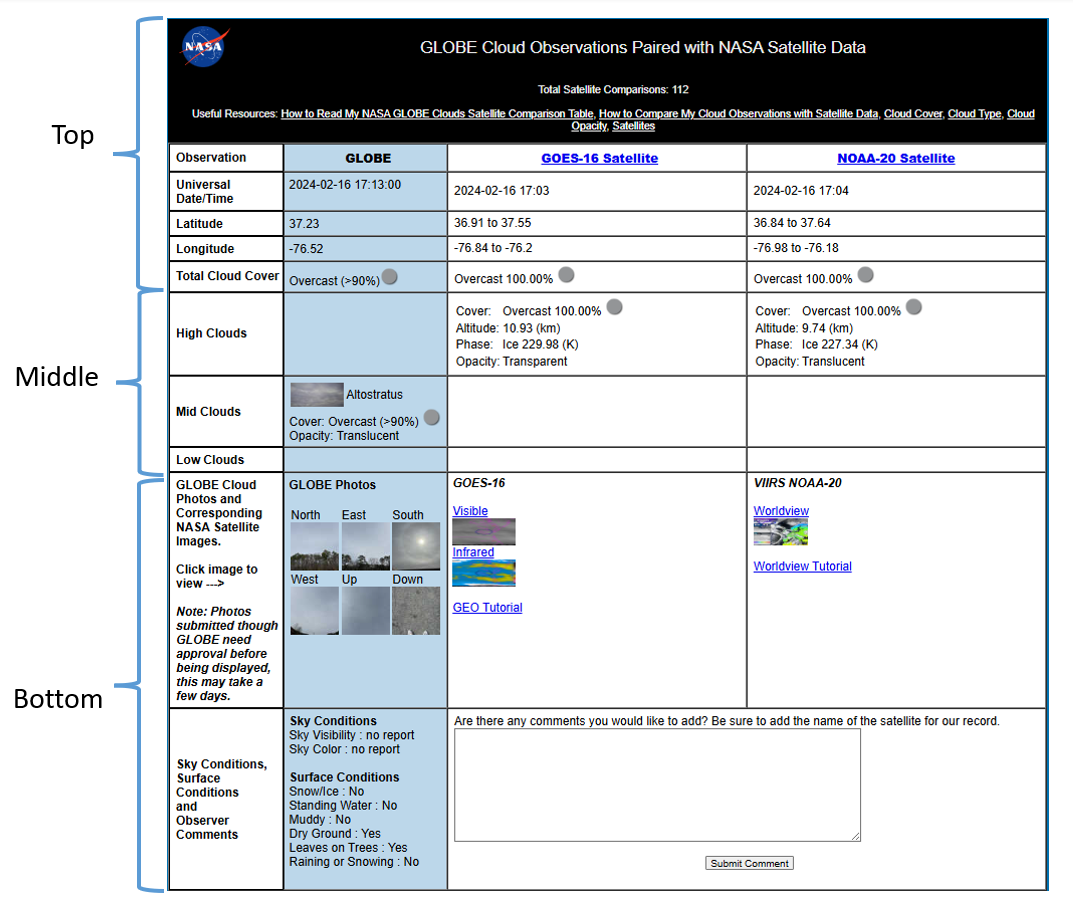Click the NASA logo in the header
This screenshot has height=908, width=1073.
point(203,47)
